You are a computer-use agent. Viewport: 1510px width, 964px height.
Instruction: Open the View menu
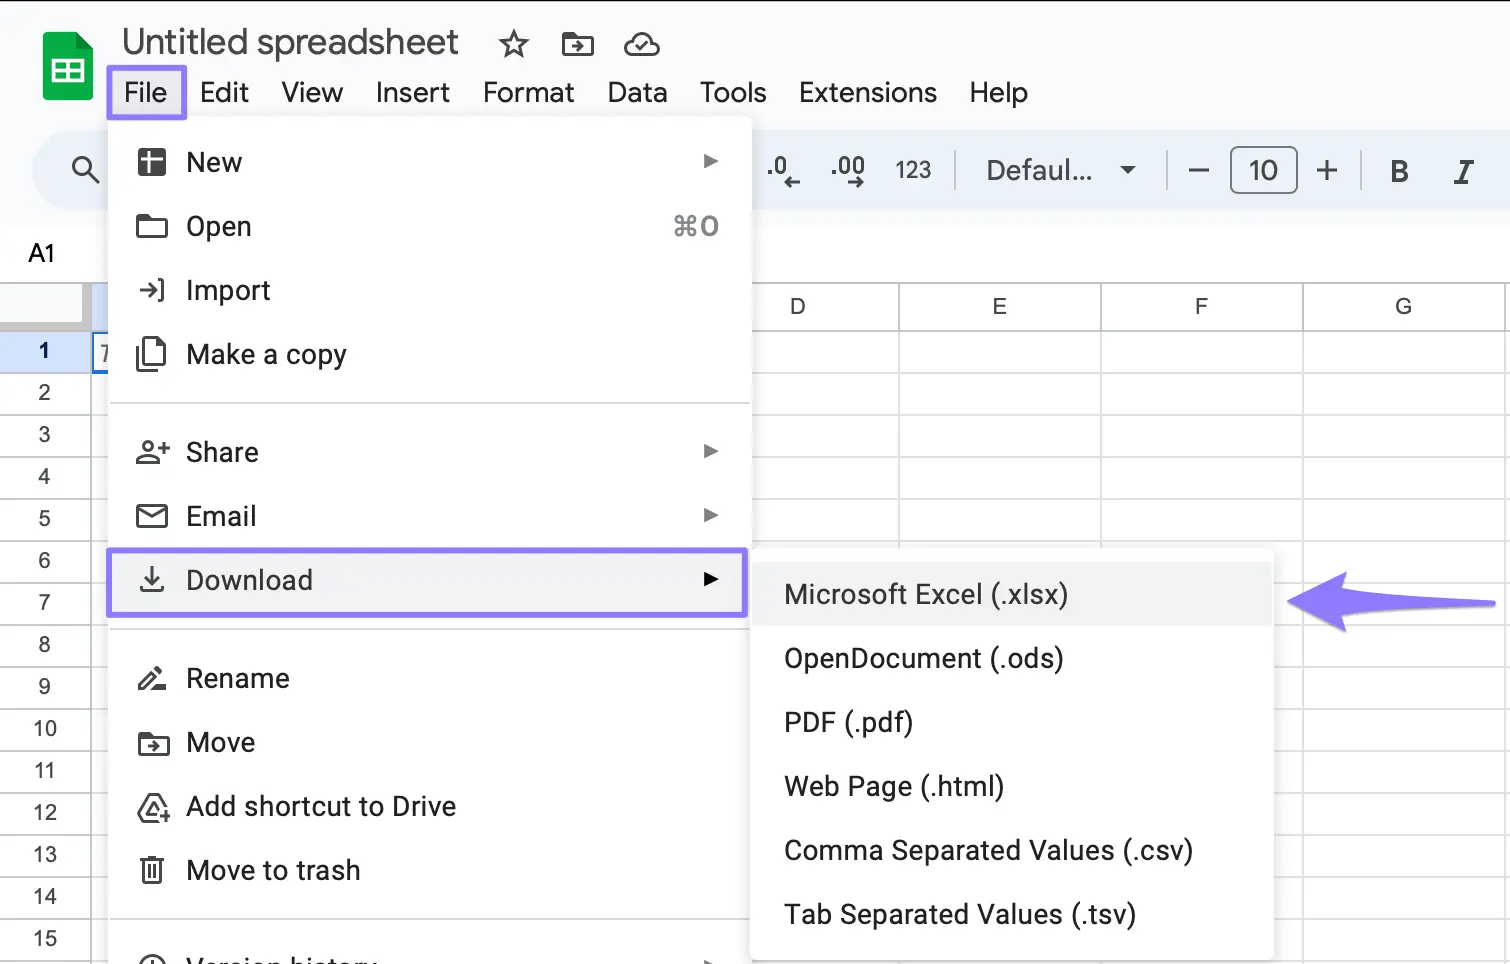point(312,93)
